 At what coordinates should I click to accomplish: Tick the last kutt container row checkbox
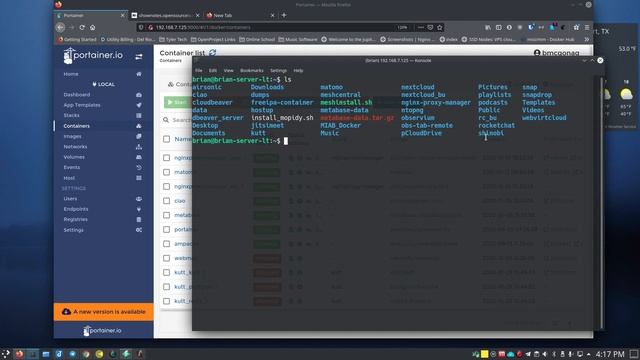tap(167, 301)
